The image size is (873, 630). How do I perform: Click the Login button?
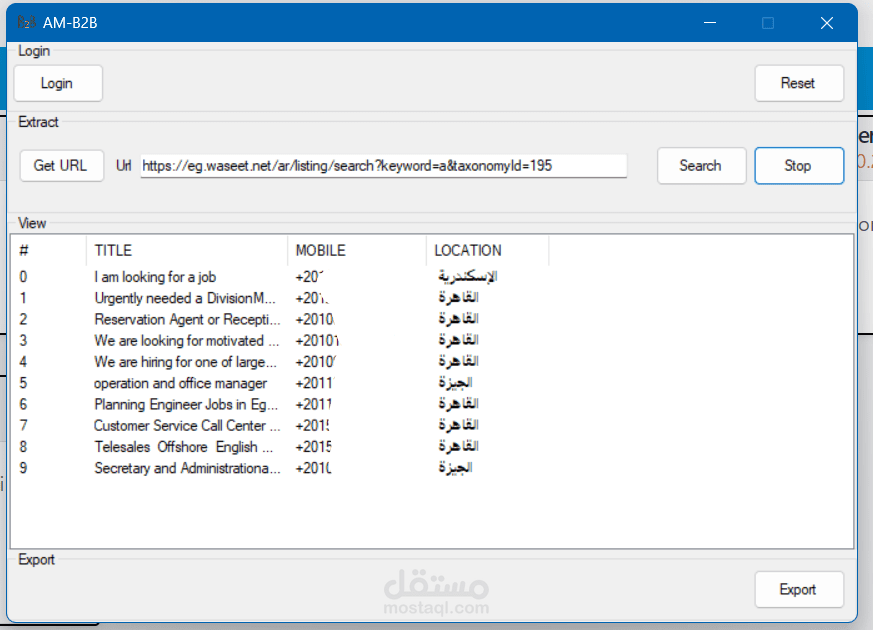click(58, 83)
